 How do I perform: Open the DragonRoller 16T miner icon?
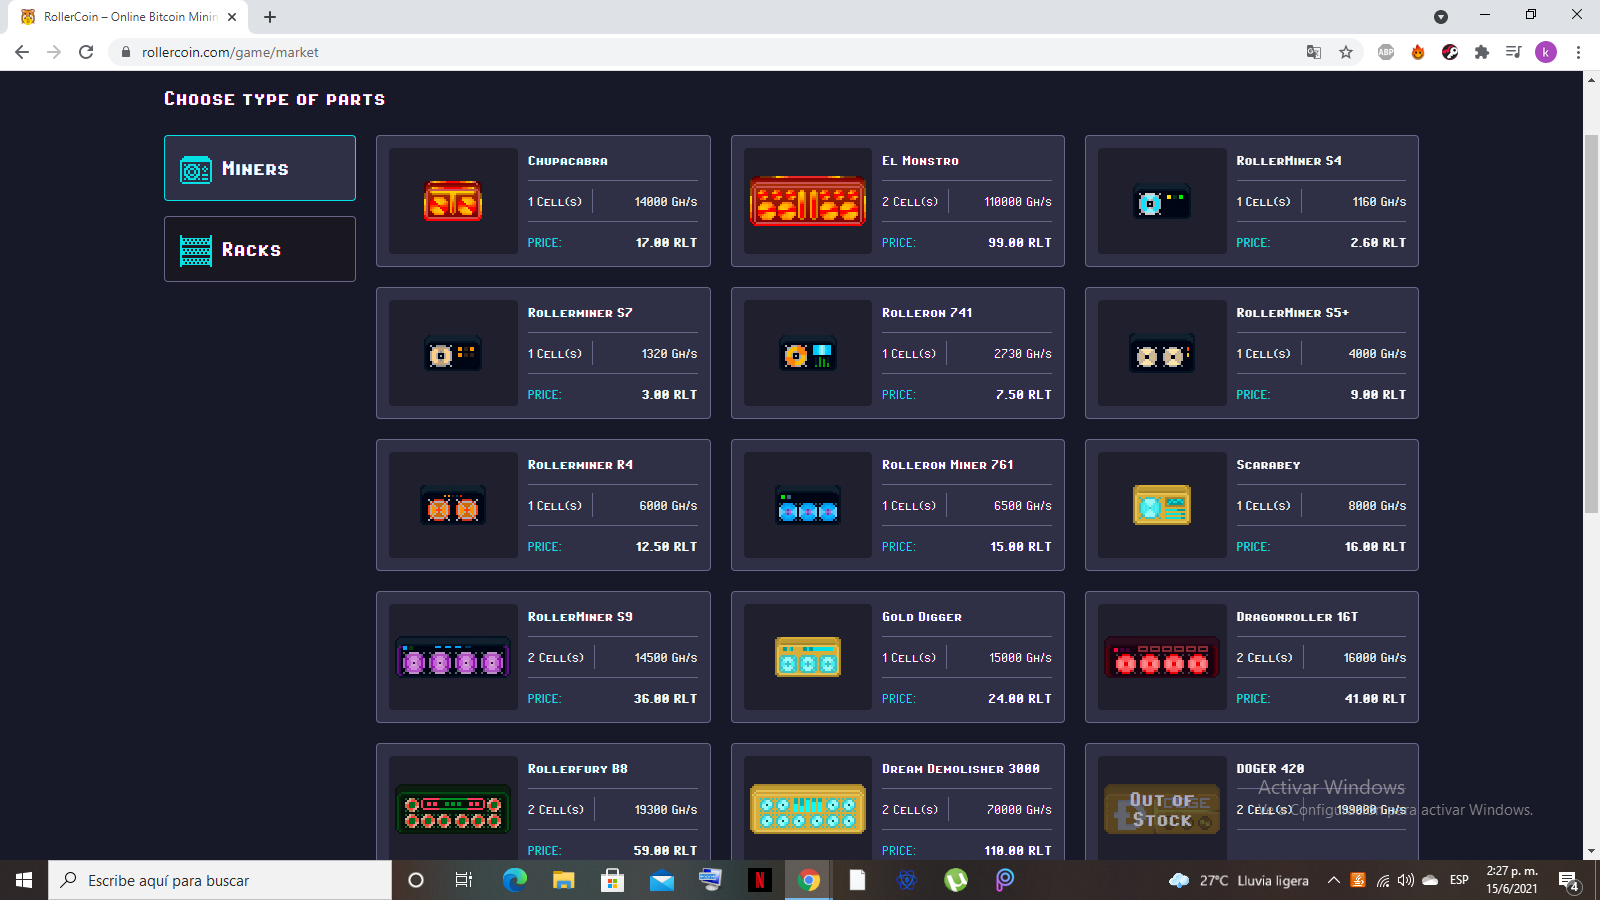[1162, 657]
